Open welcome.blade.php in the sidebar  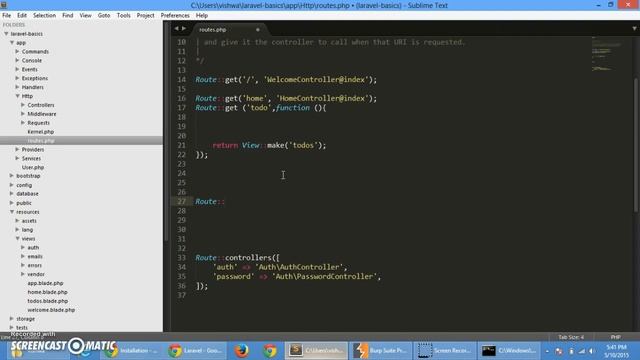click(51, 310)
